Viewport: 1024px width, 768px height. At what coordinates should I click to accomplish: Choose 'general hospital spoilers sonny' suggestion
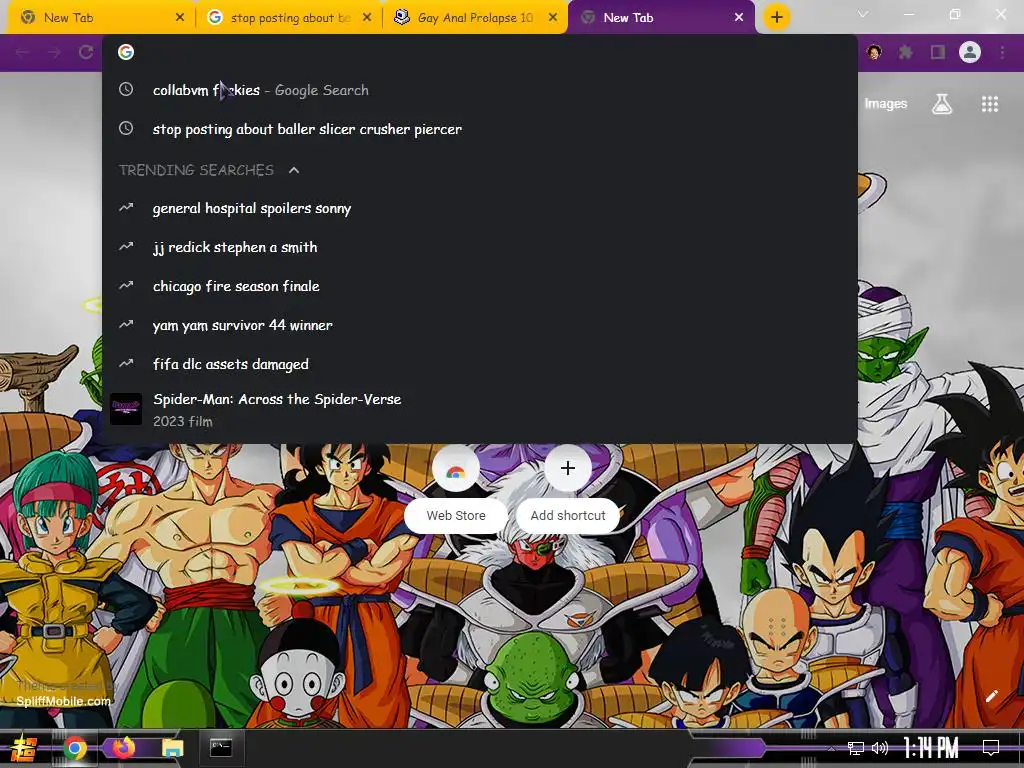tap(479, 208)
